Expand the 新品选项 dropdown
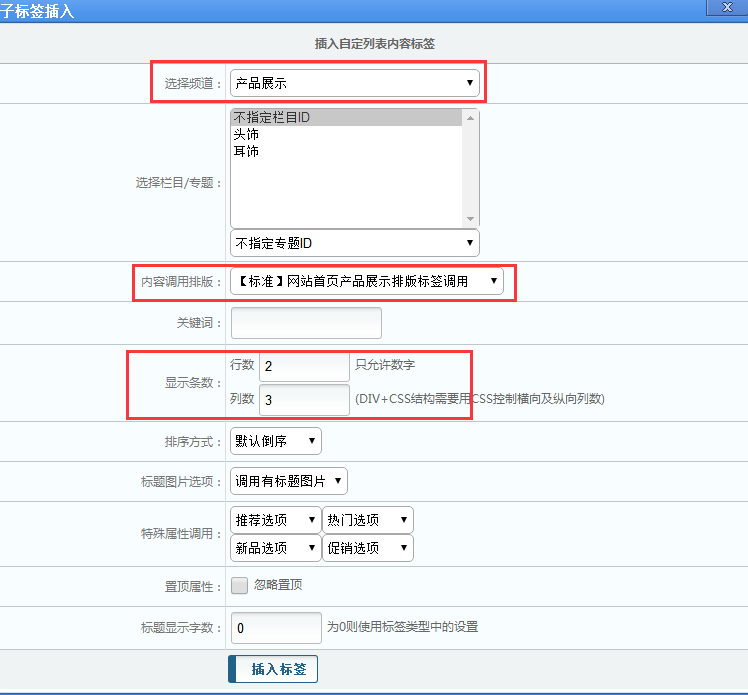 coord(275,548)
